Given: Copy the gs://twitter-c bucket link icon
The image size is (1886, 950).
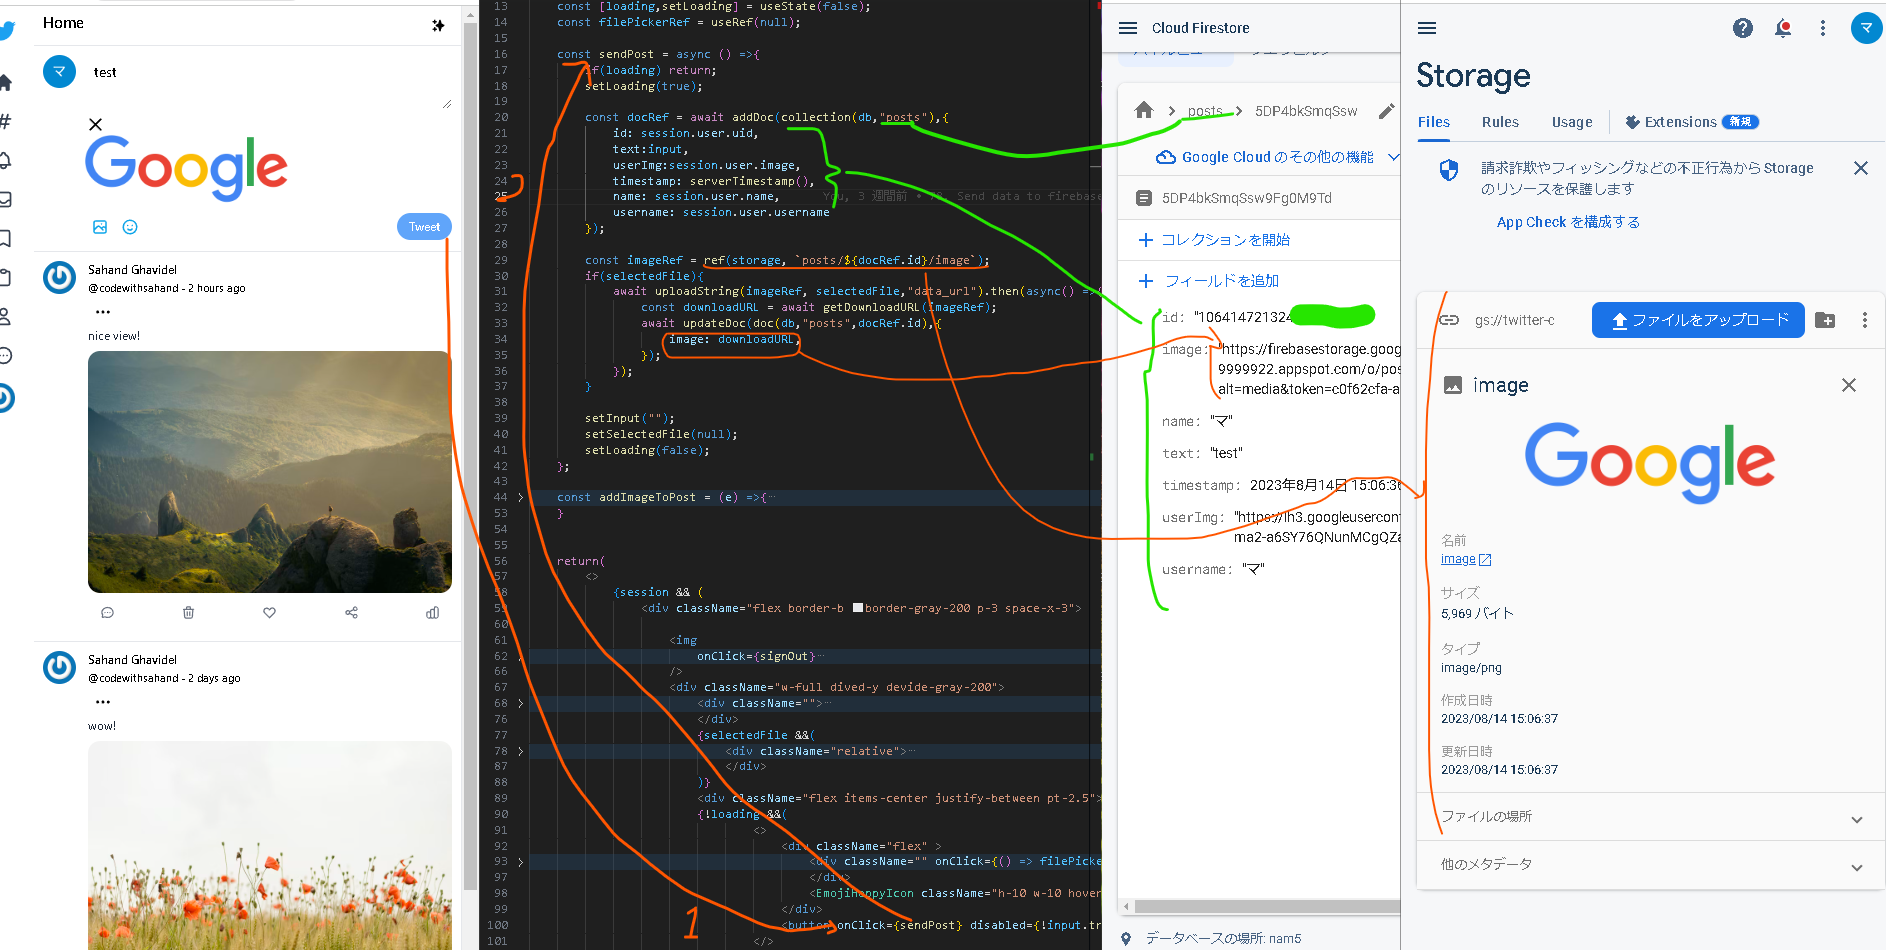Looking at the screenshot, I should [1448, 320].
